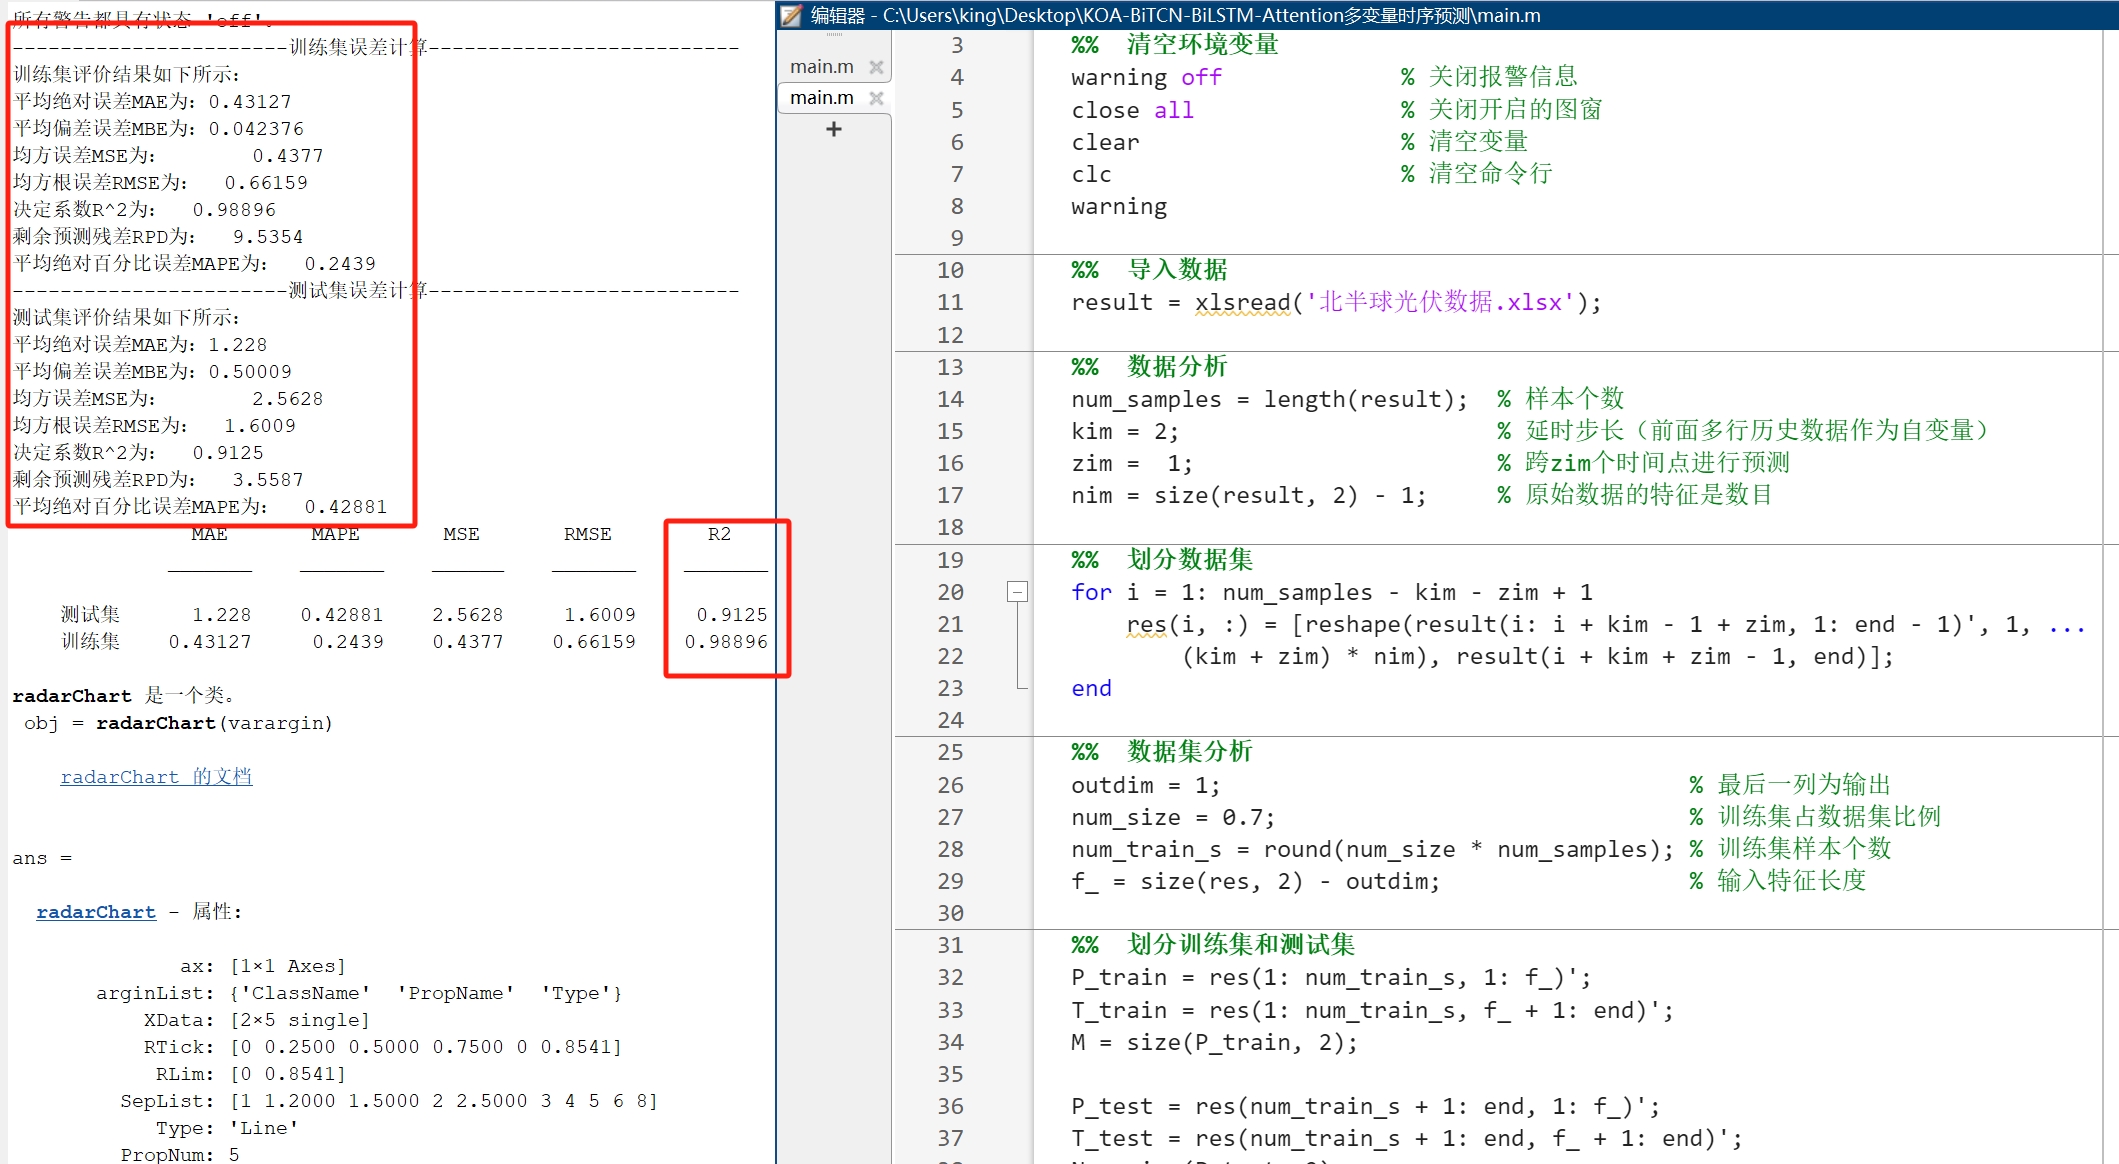Select the active main.m tab
2119x1164 pixels.
(820, 97)
